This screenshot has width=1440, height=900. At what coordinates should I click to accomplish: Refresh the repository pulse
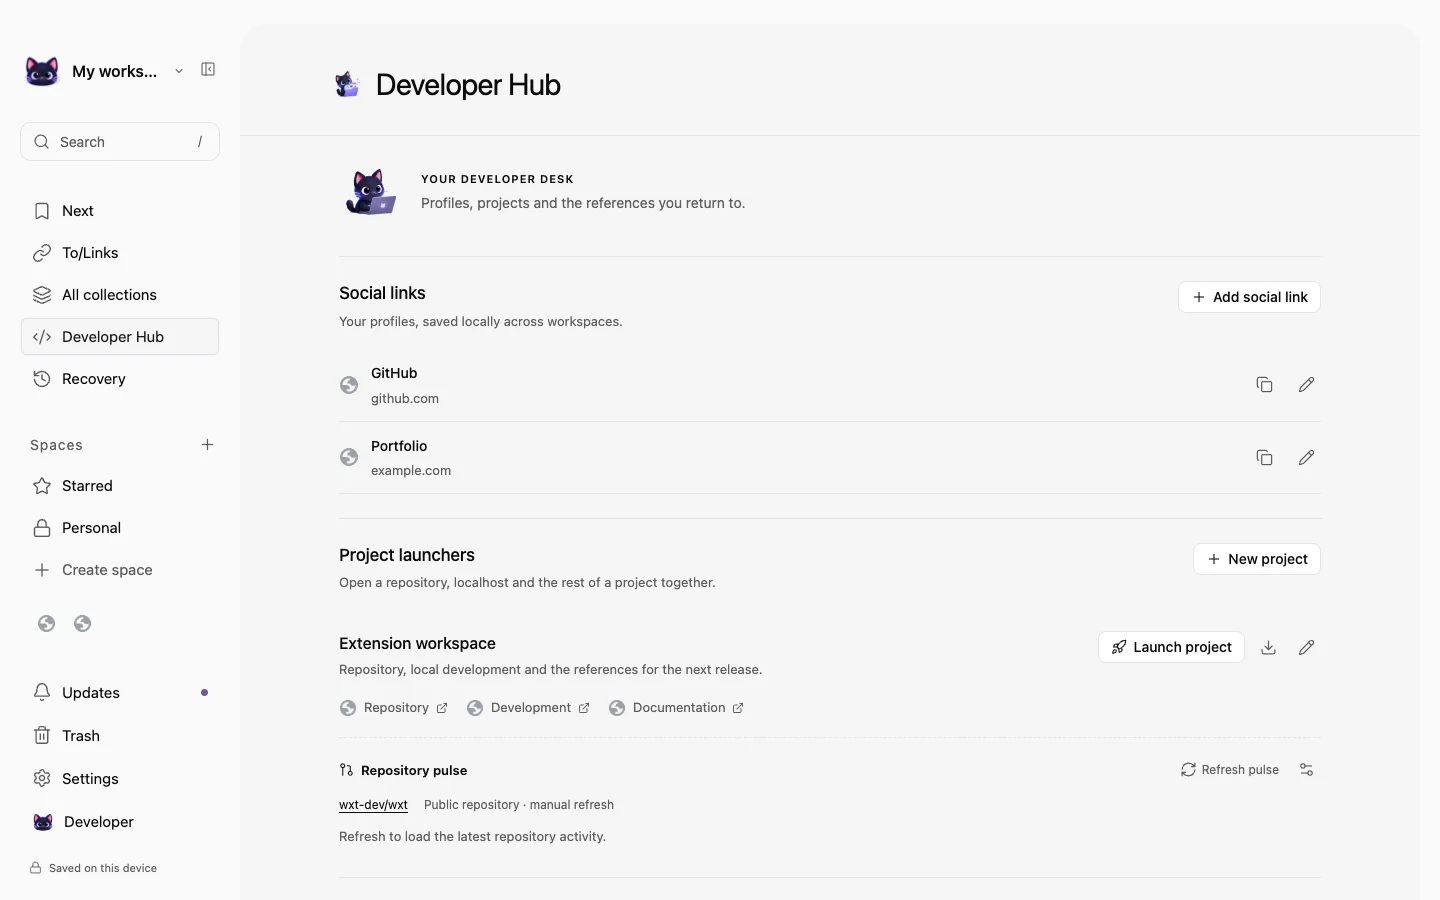1230,770
